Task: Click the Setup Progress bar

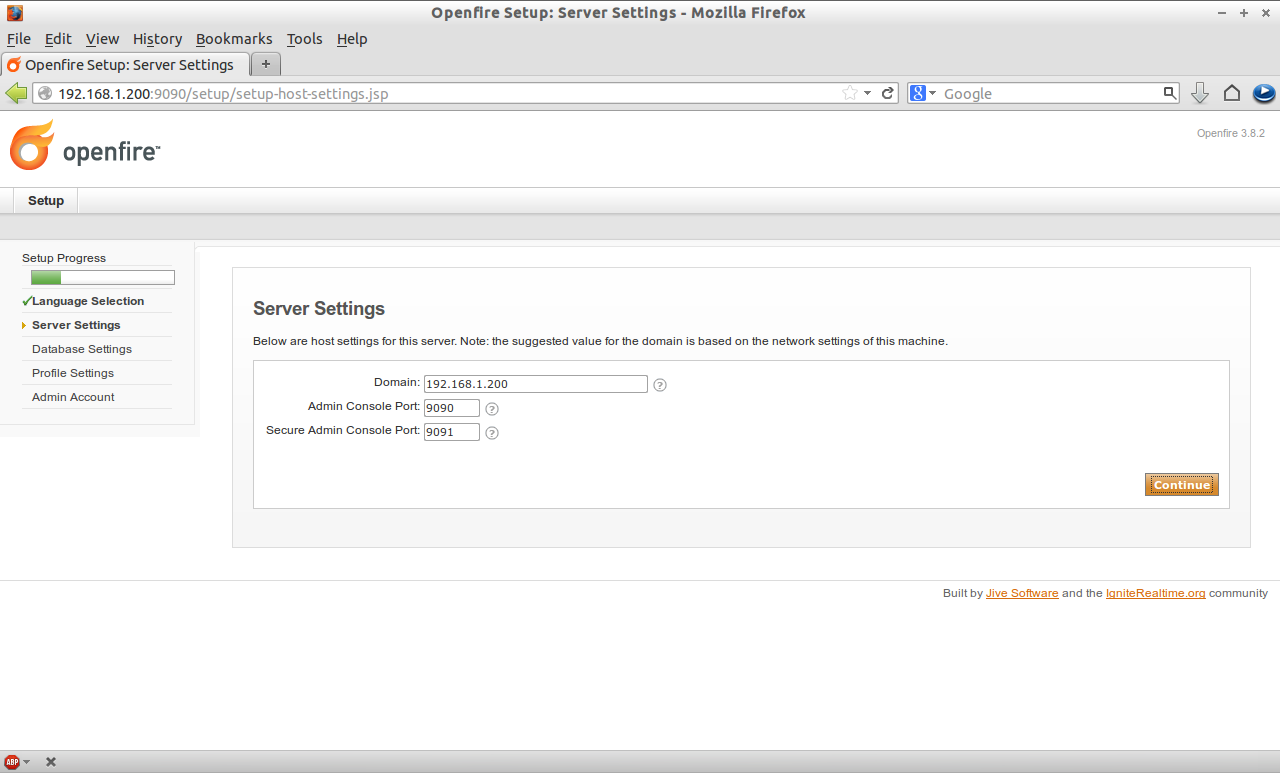Action: point(103,278)
